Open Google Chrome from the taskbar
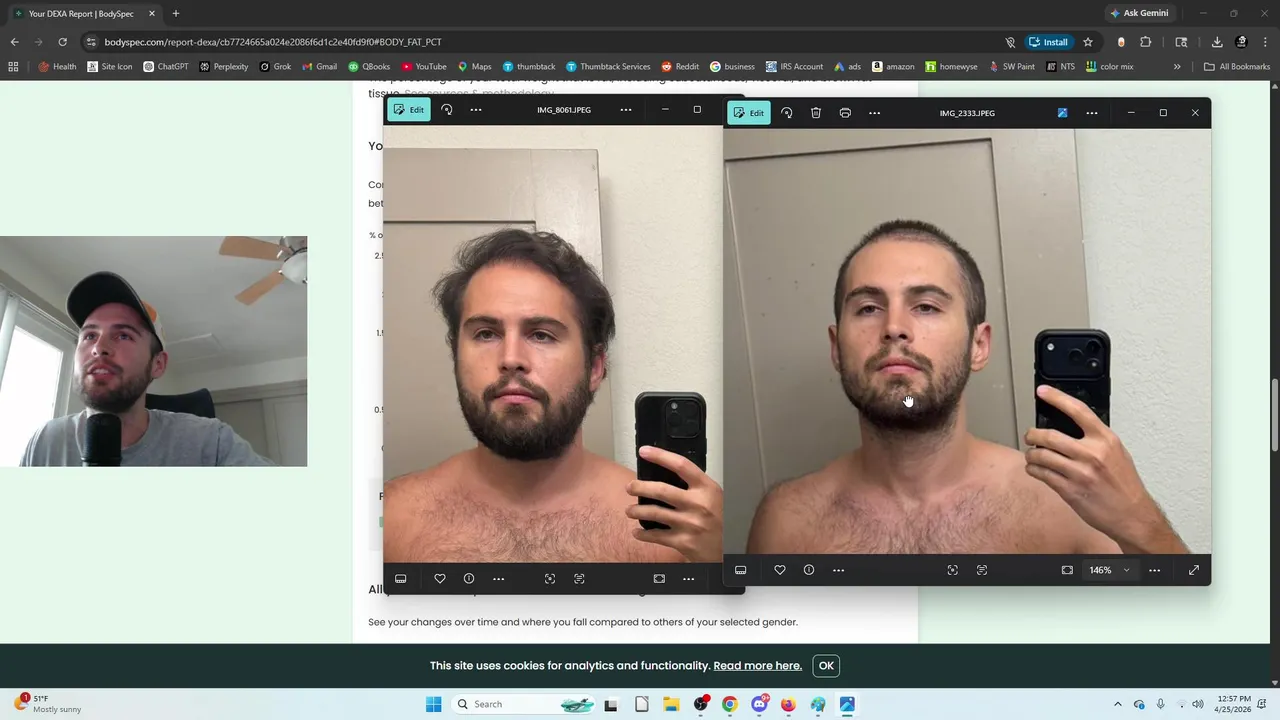Image resolution: width=1280 pixels, height=720 pixels. point(729,704)
